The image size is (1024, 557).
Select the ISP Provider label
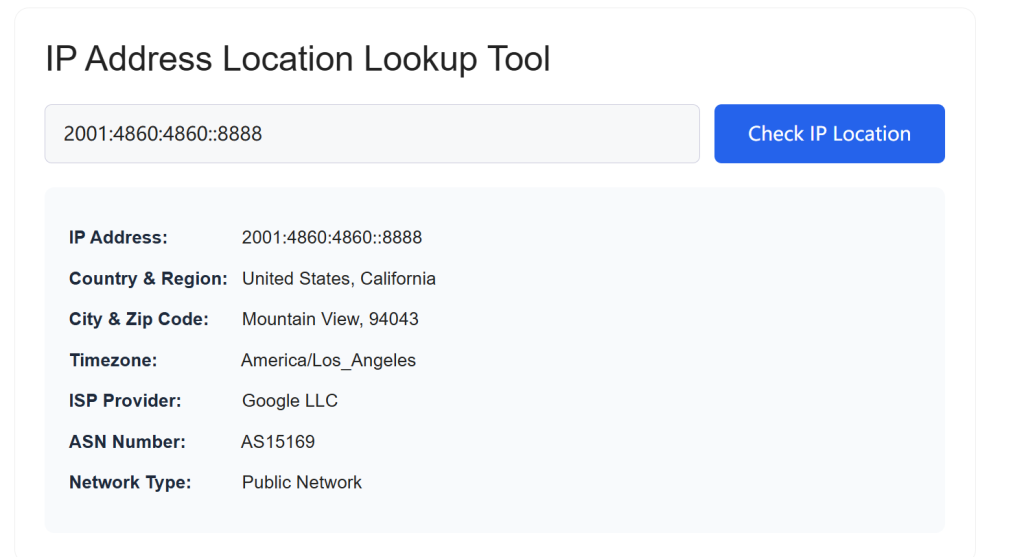coord(125,401)
